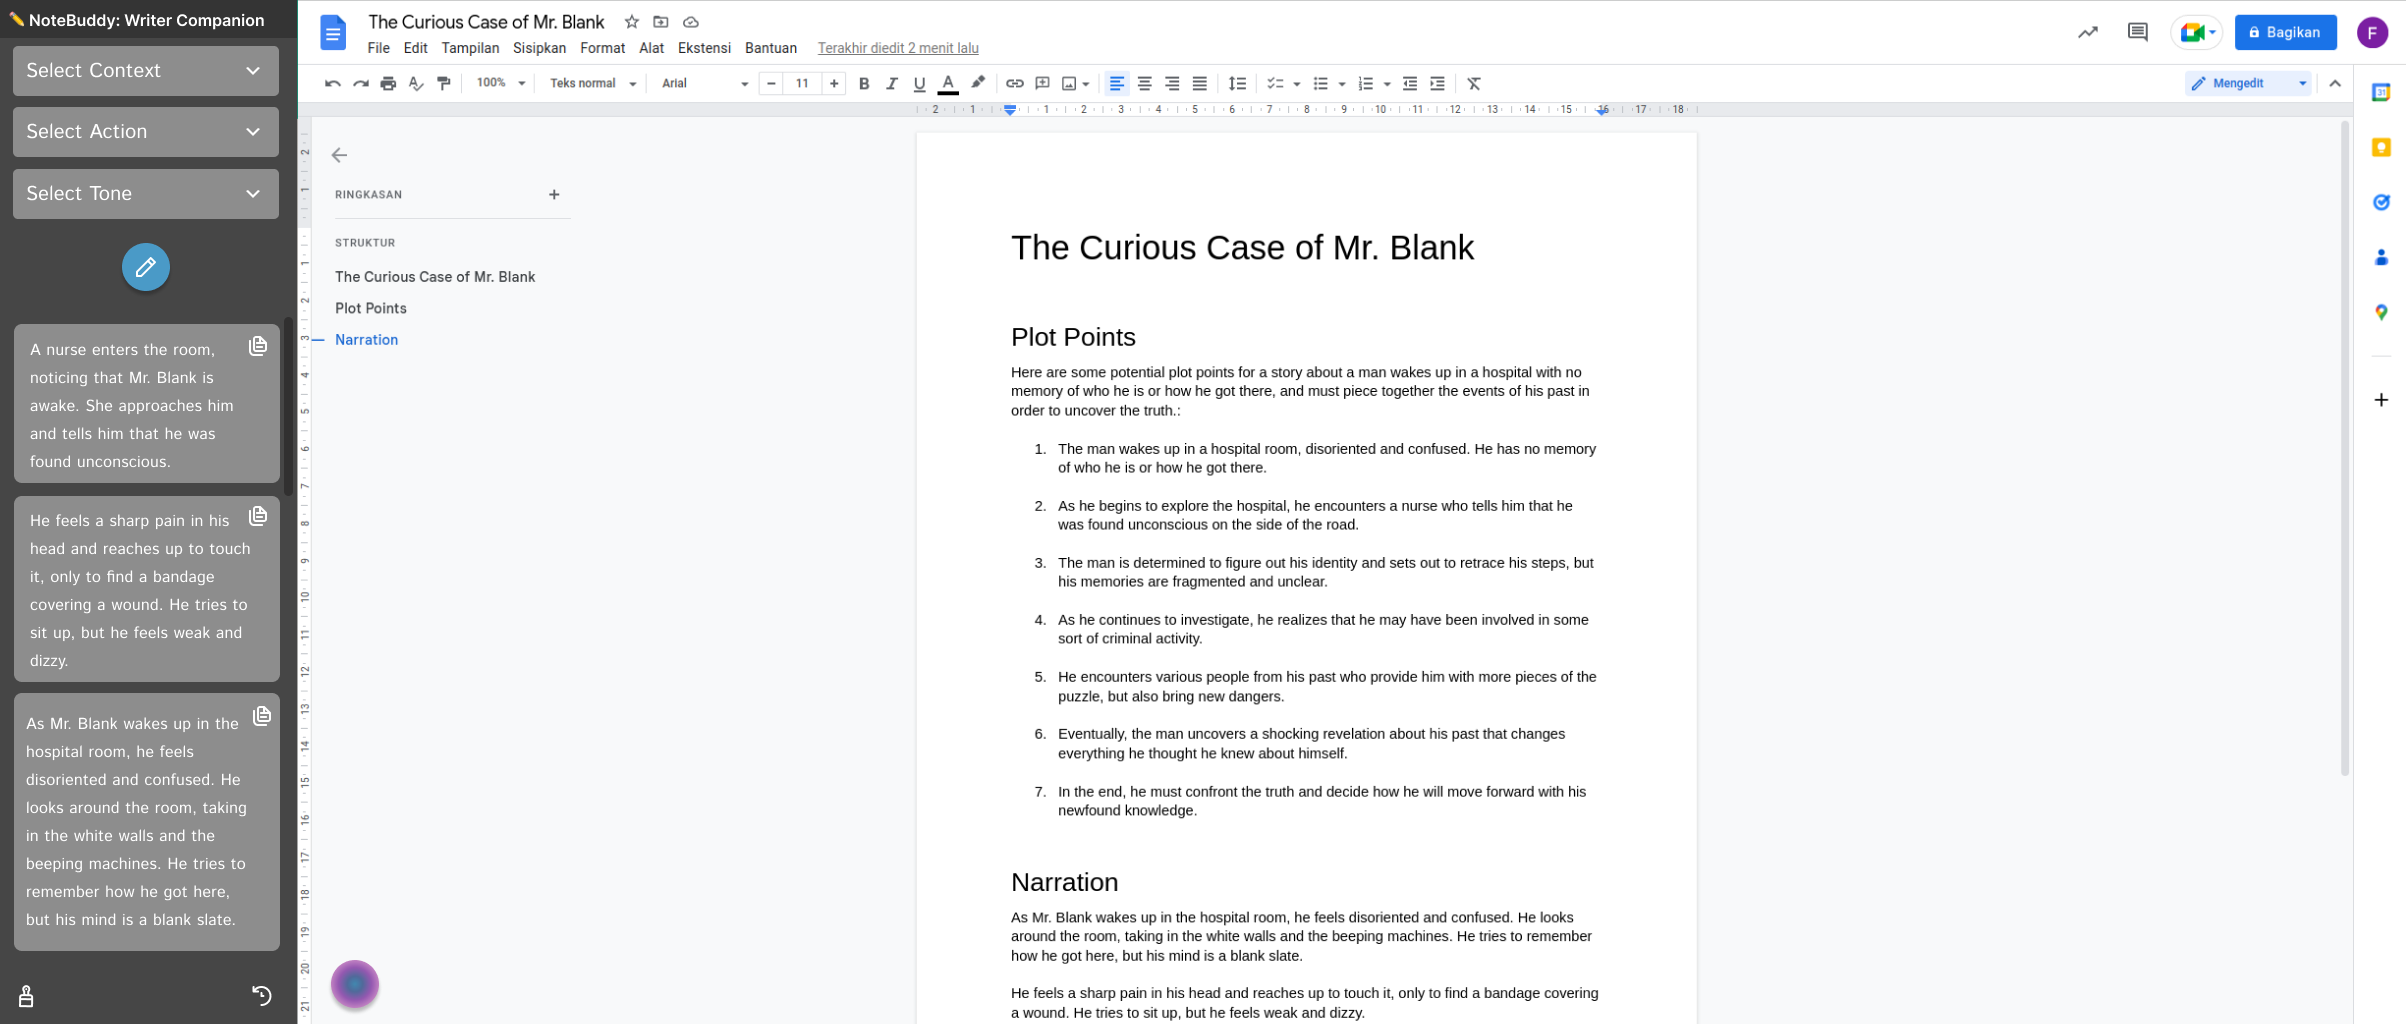The width and height of the screenshot is (2406, 1024).
Task: Toggle underline formatting
Action: (919, 84)
